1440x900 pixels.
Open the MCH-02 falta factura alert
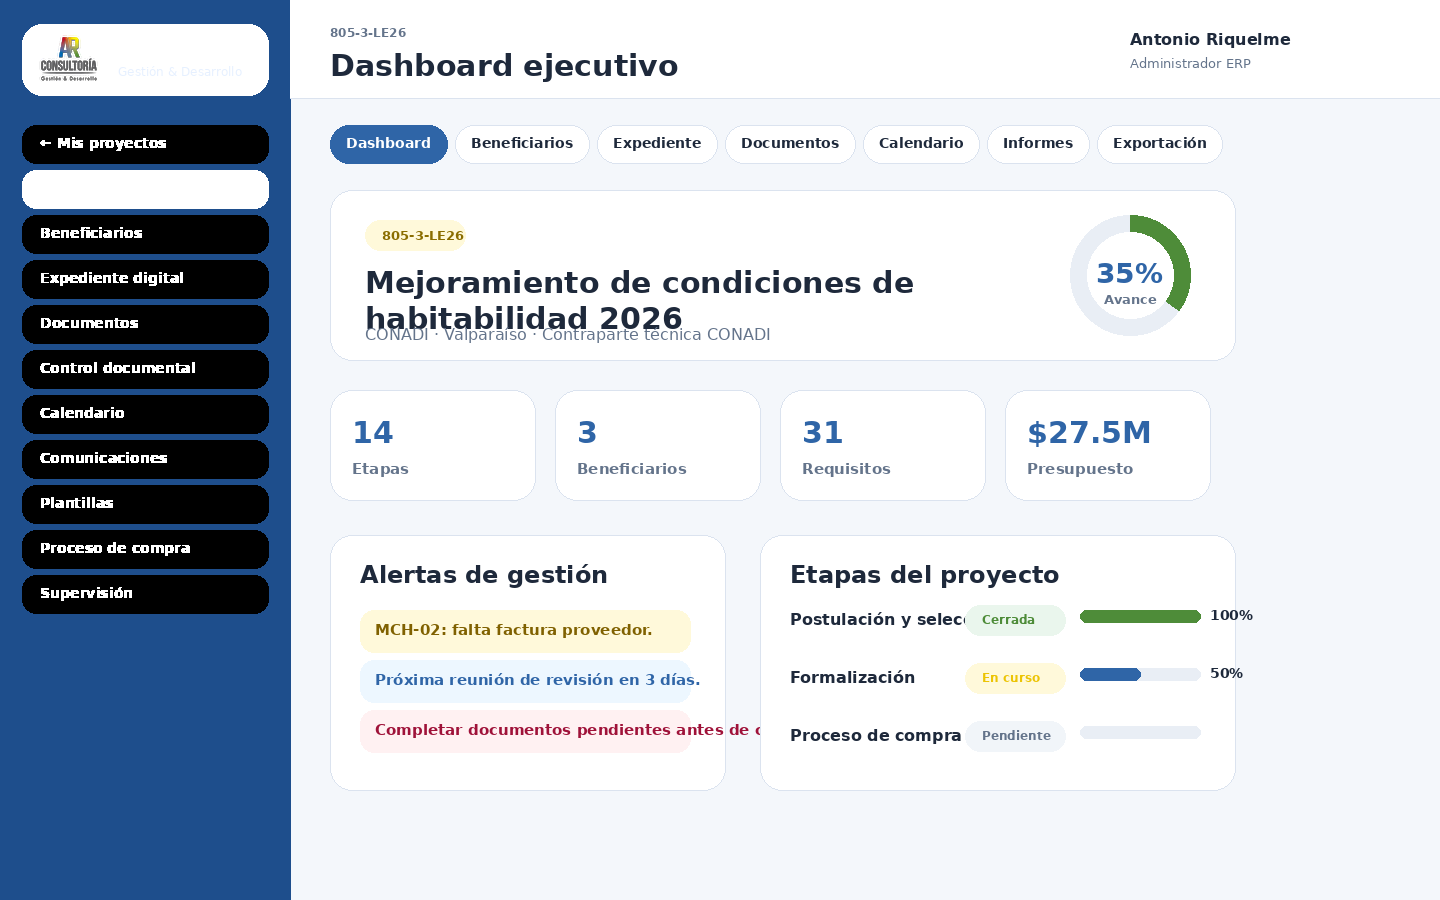point(525,631)
